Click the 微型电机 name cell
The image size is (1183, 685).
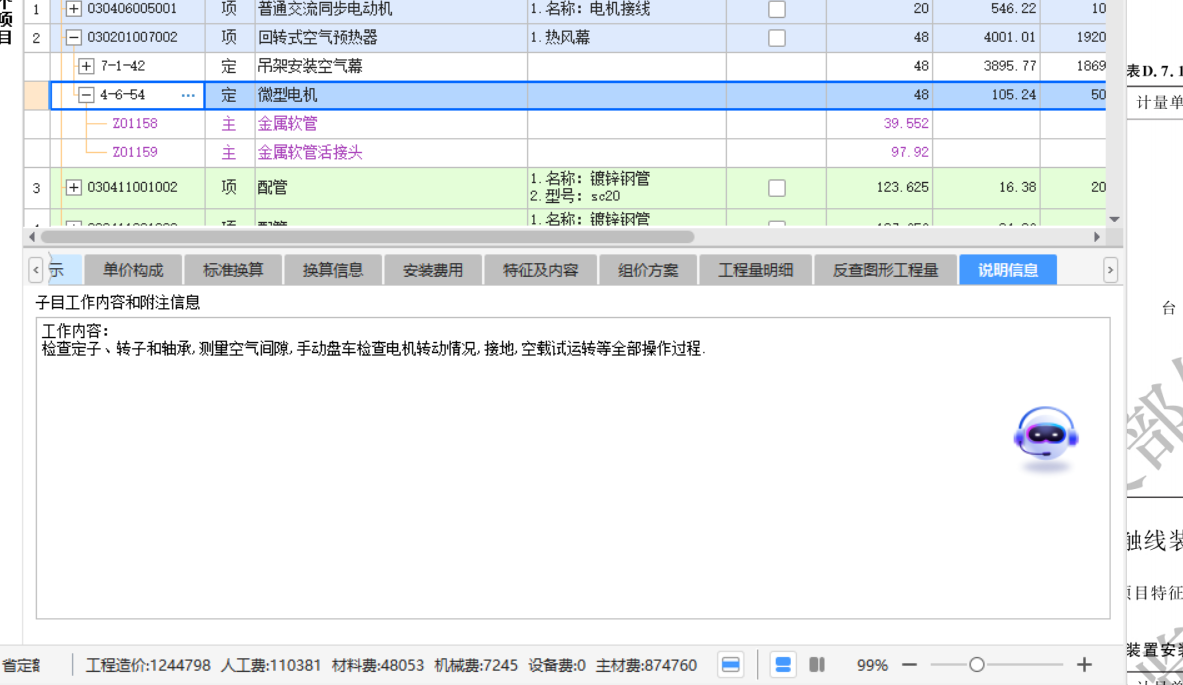[x=391, y=95]
